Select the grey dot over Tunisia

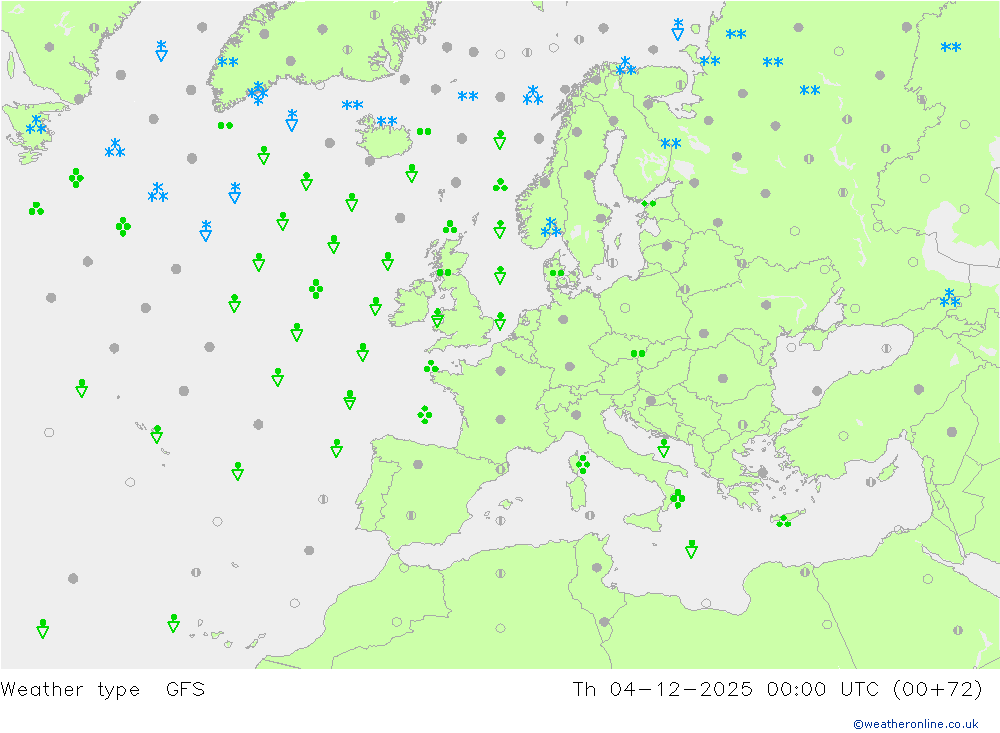point(597,567)
